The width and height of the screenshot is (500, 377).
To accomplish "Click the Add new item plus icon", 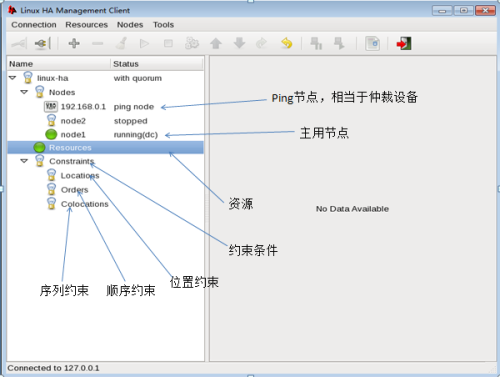I will point(74,43).
